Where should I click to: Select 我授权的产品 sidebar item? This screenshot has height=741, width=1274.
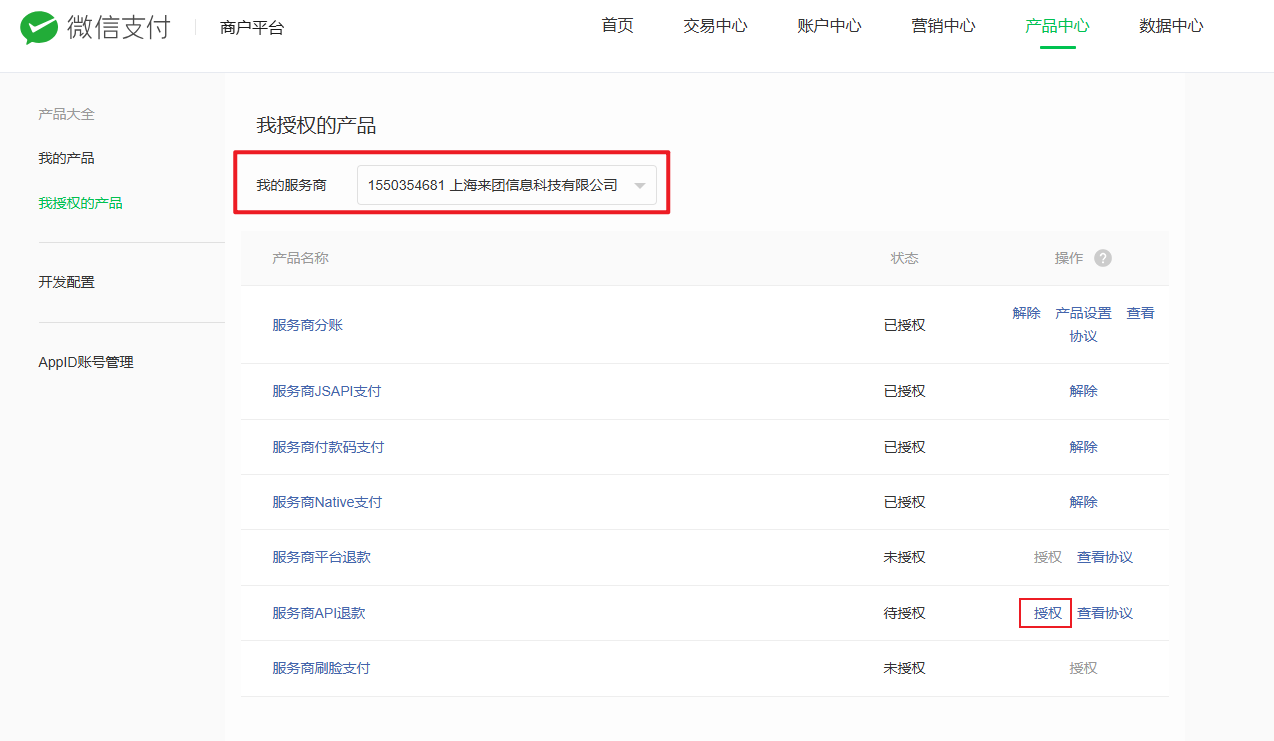click(80, 203)
